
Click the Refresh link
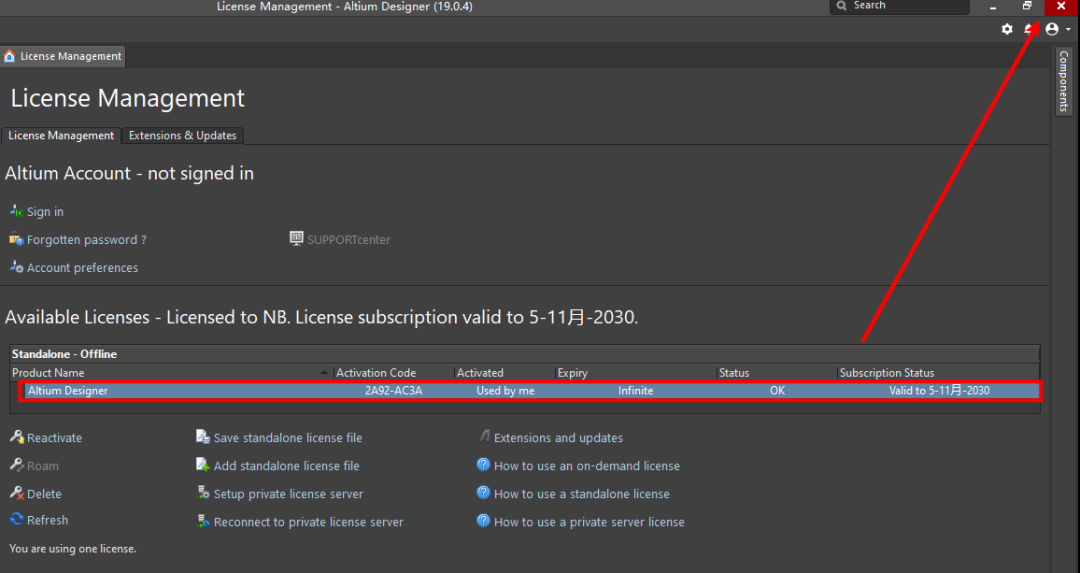click(48, 520)
